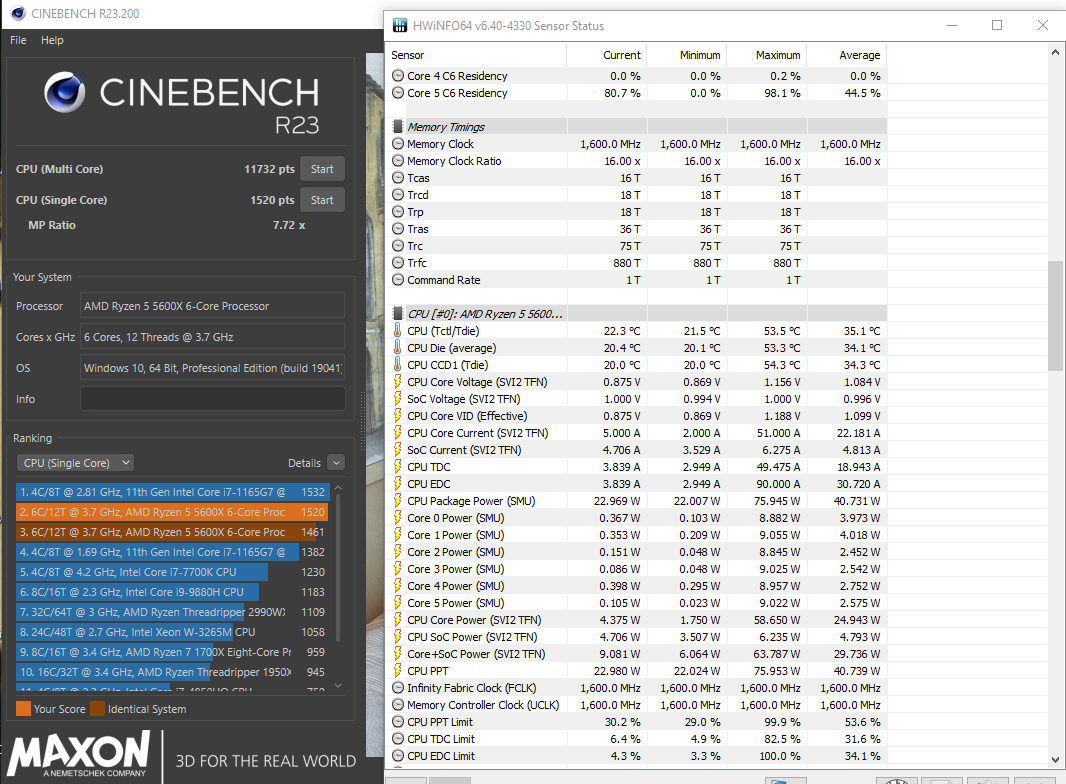
Task: Click ranking list scroll up arrow
Action: coord(338,488)
